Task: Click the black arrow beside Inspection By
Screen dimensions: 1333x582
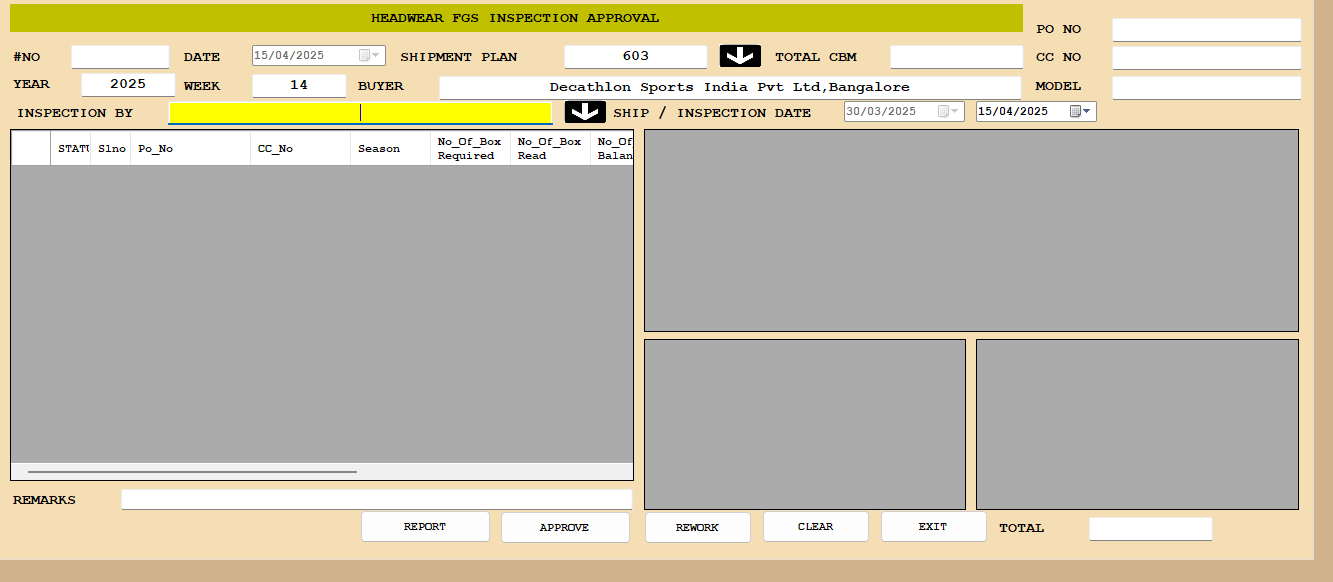Action: 585,112
